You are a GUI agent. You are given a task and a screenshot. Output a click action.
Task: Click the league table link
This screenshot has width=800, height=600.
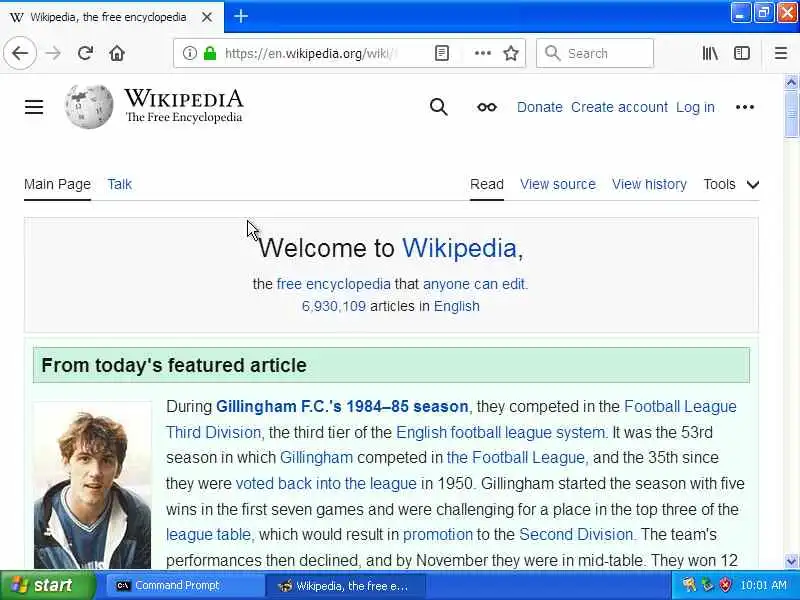coord(208,535)
